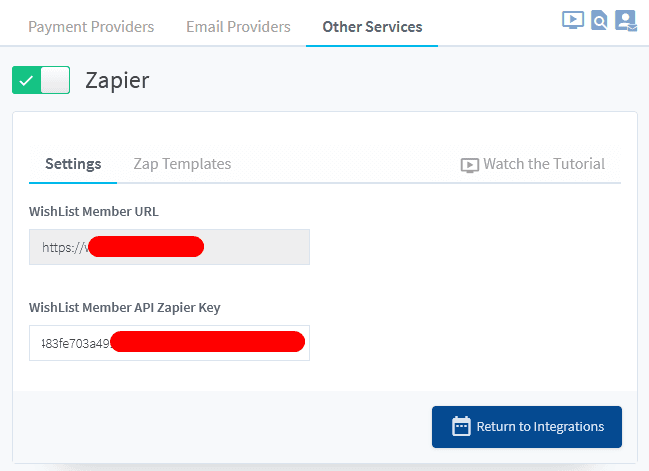649x471 pixels.
Task: Switch to Payment Providers tab
Action: (x=91, y=27)
